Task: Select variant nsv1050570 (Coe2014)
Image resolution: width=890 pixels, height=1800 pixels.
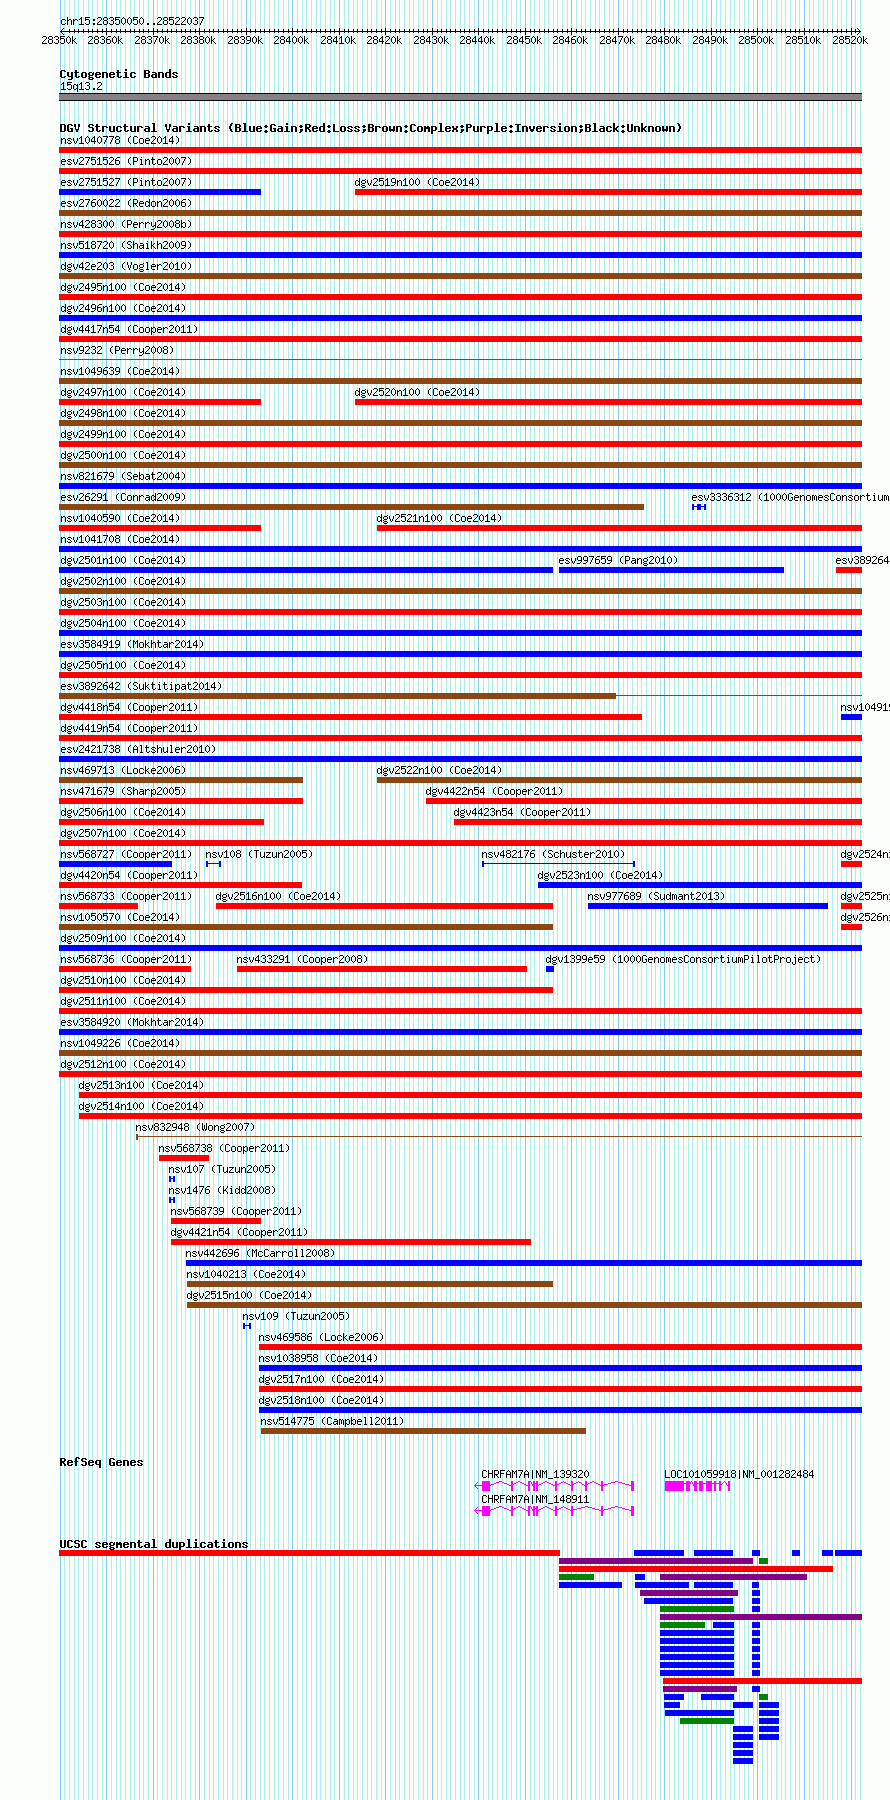Action: (120, 918)
